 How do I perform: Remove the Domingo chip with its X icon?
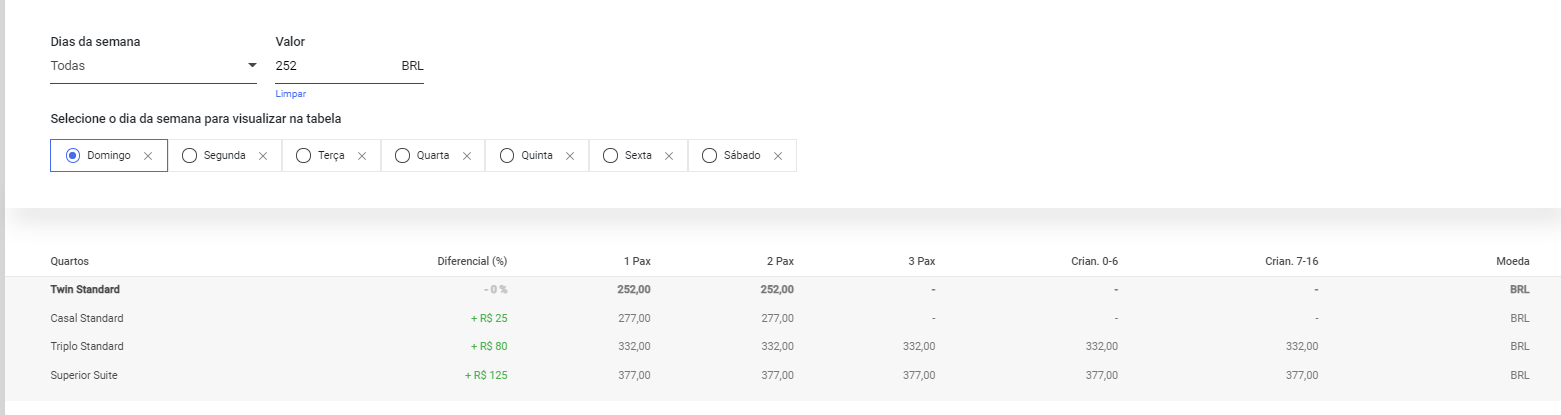[x=148, y=156]
